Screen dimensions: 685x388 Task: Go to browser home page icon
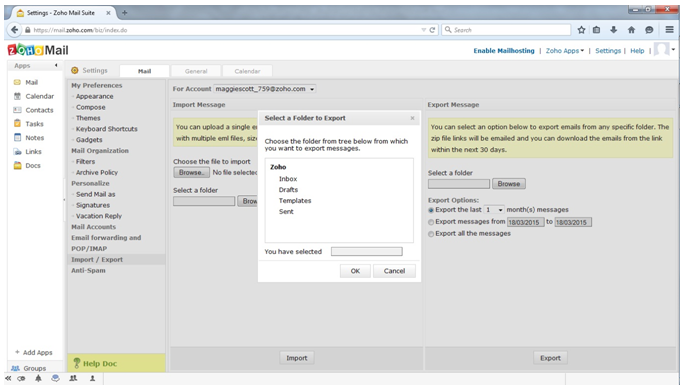(631, 30)
